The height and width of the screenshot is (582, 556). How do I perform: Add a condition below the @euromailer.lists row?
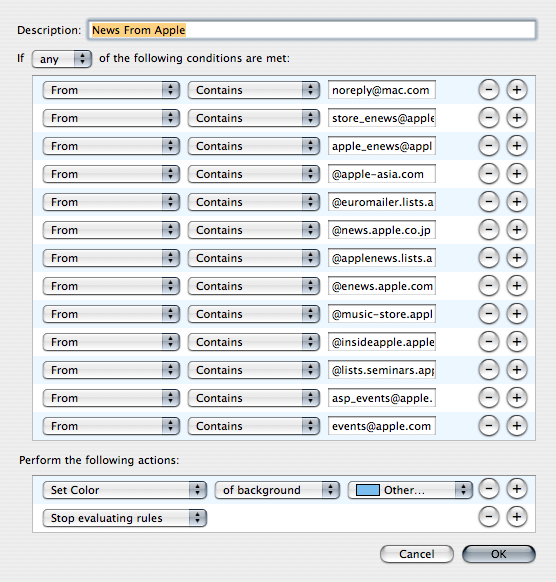click(517, 202)
